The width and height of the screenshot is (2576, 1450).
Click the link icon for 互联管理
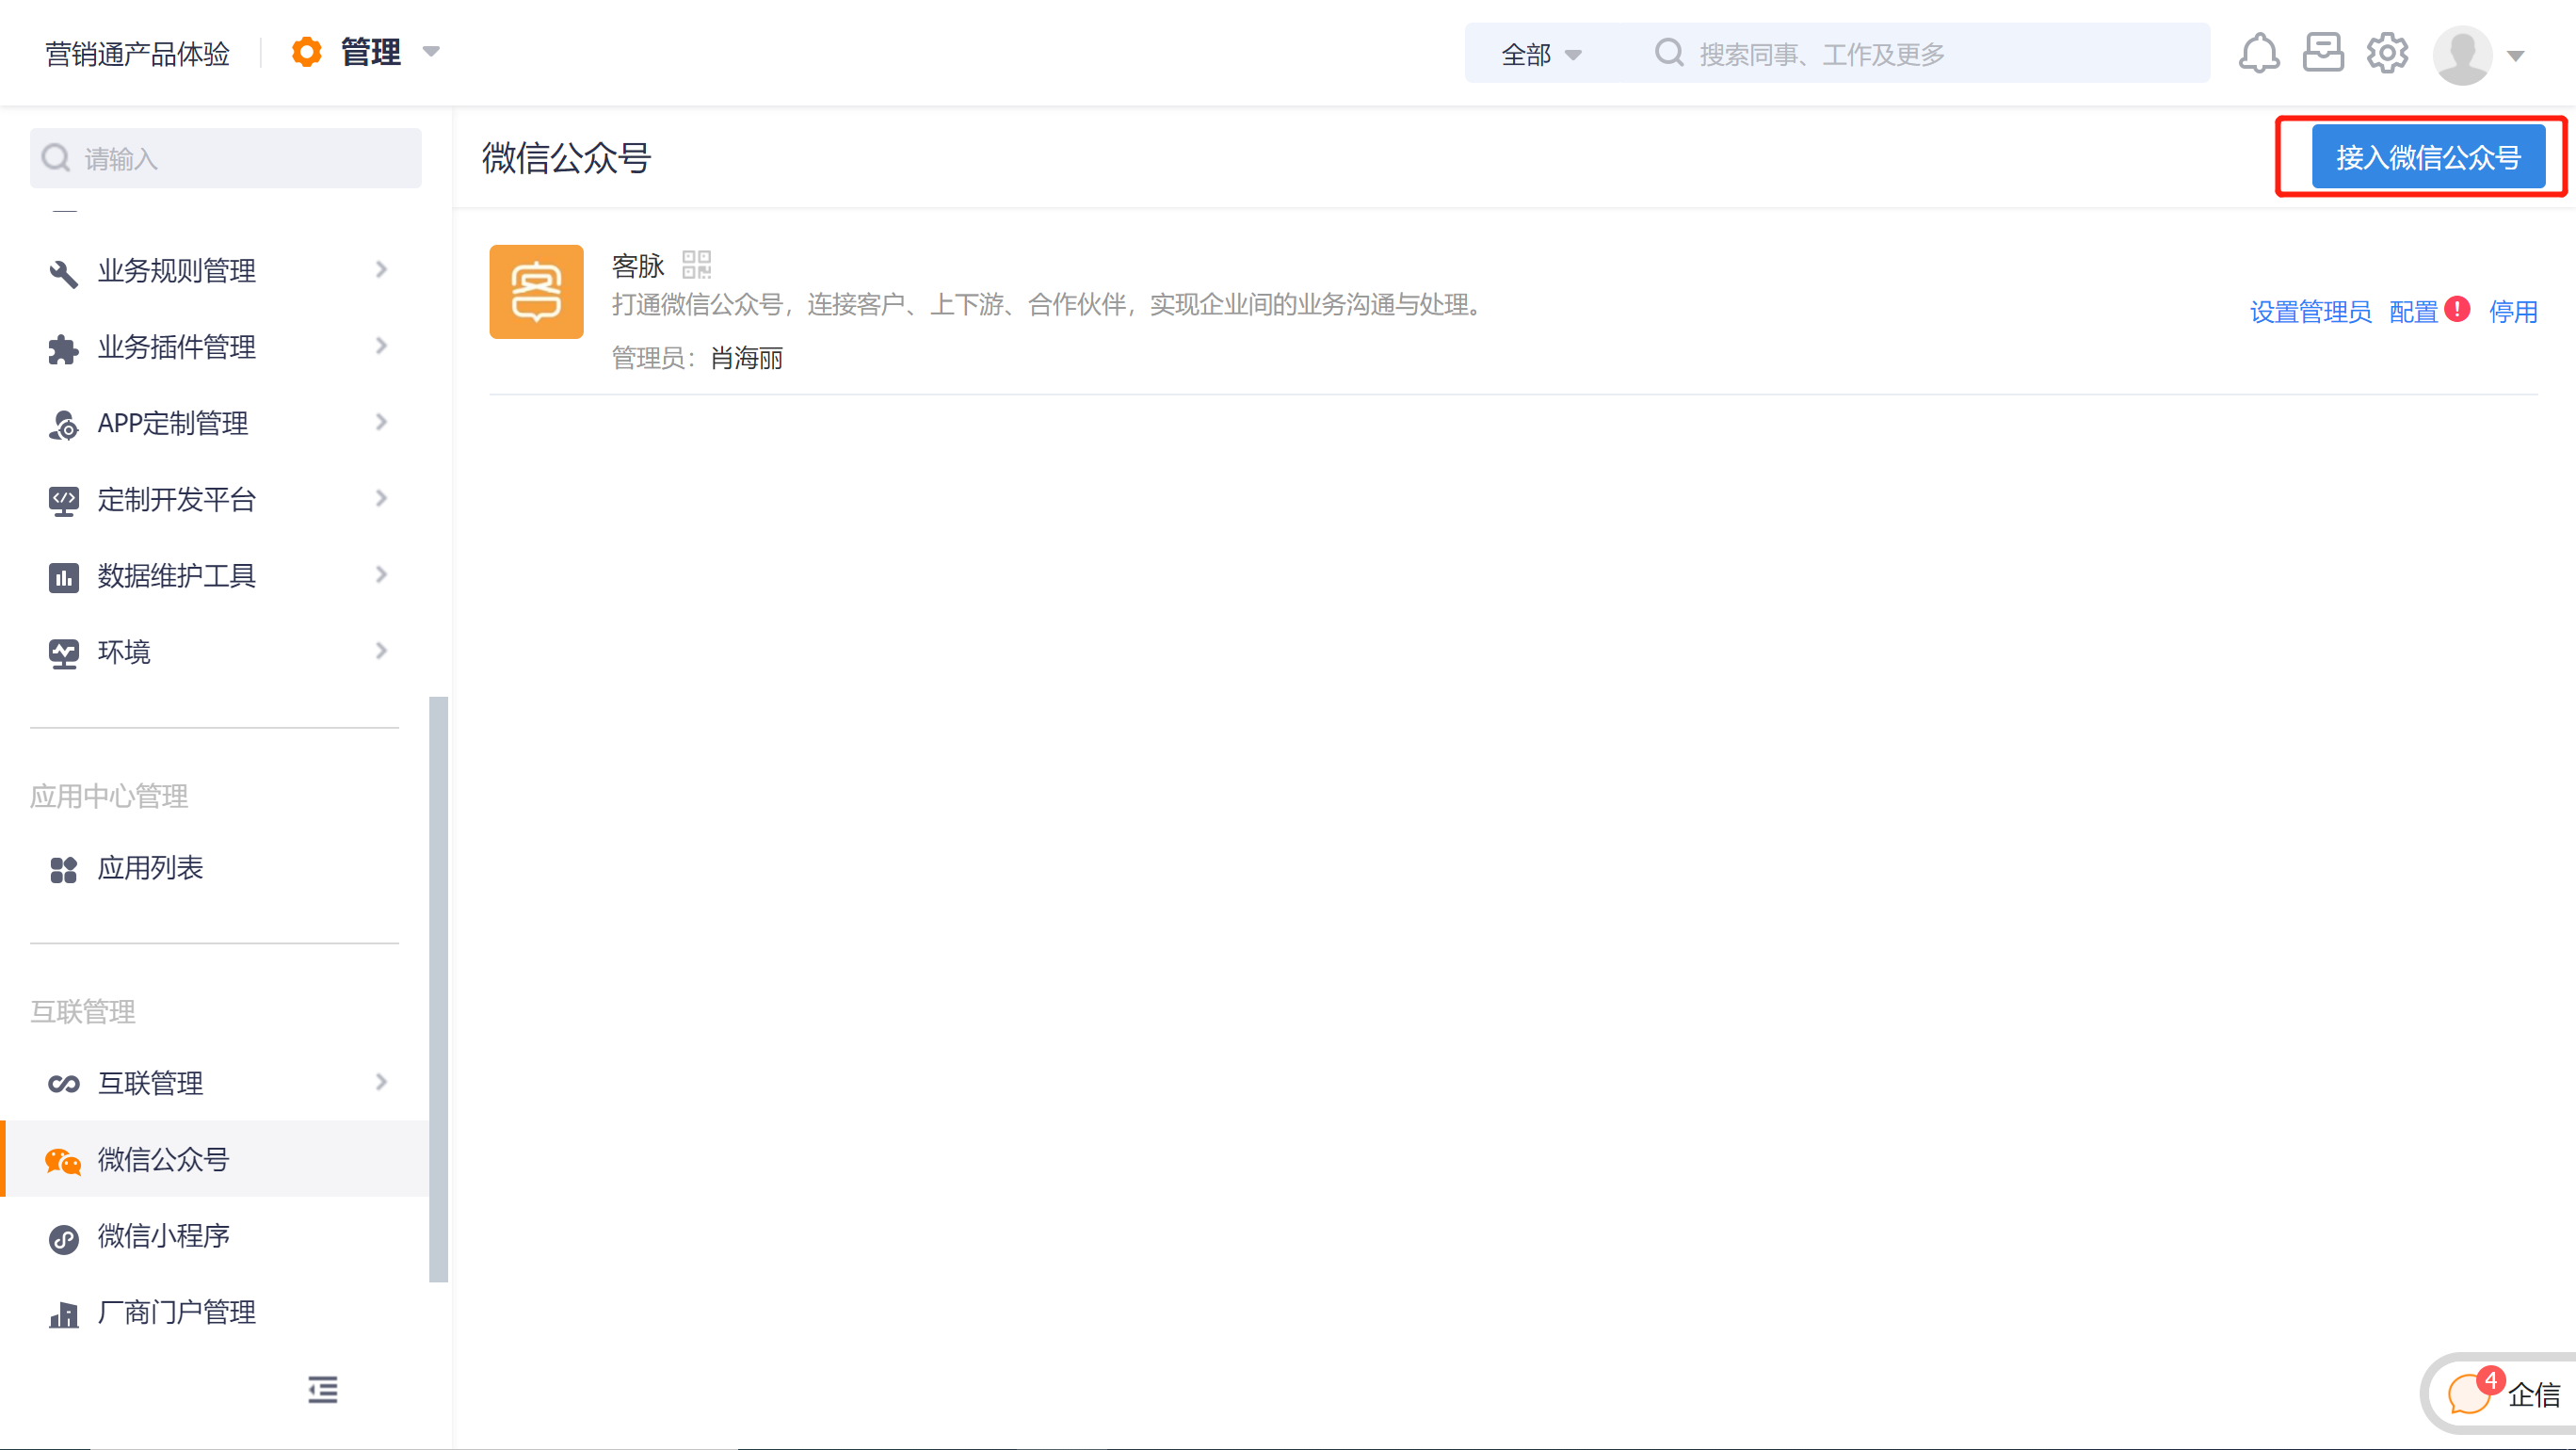pyautogui.click(x=64, y=1084)
